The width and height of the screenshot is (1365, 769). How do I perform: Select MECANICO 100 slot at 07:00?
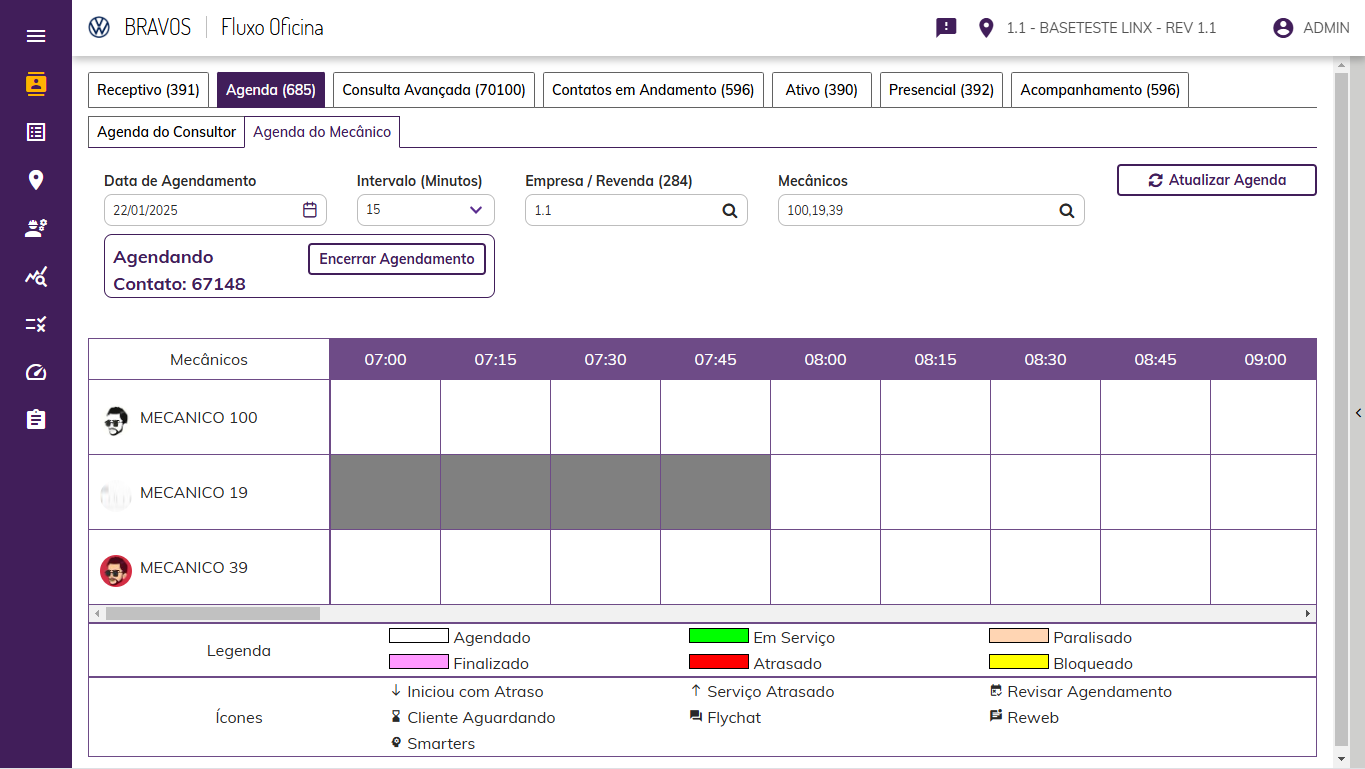[x=385, y=417]
